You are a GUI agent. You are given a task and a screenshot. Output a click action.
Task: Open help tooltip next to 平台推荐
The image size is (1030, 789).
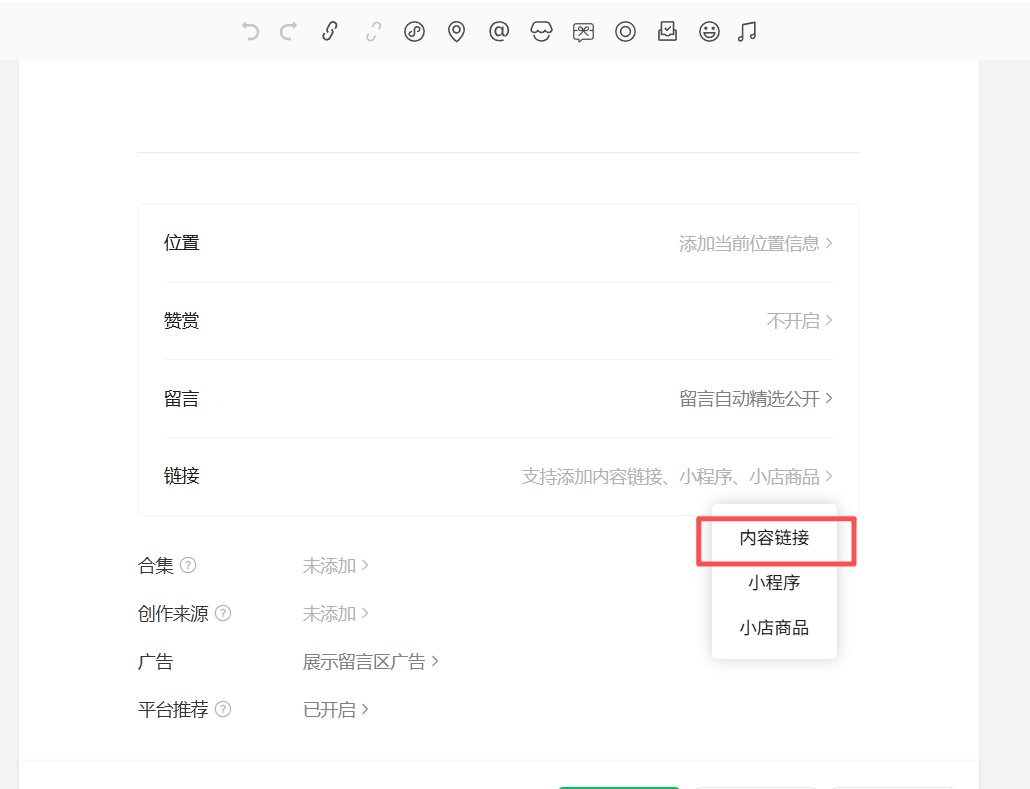pos(223,710)
